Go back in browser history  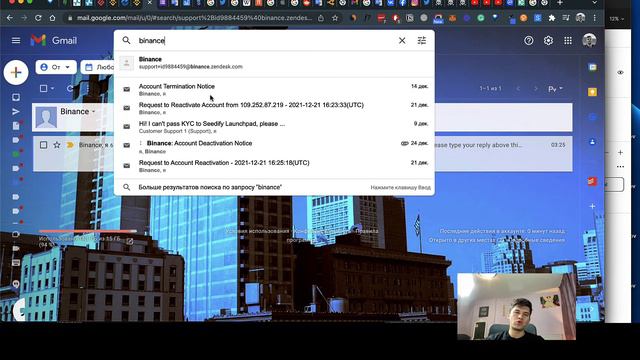coord(10,18)
